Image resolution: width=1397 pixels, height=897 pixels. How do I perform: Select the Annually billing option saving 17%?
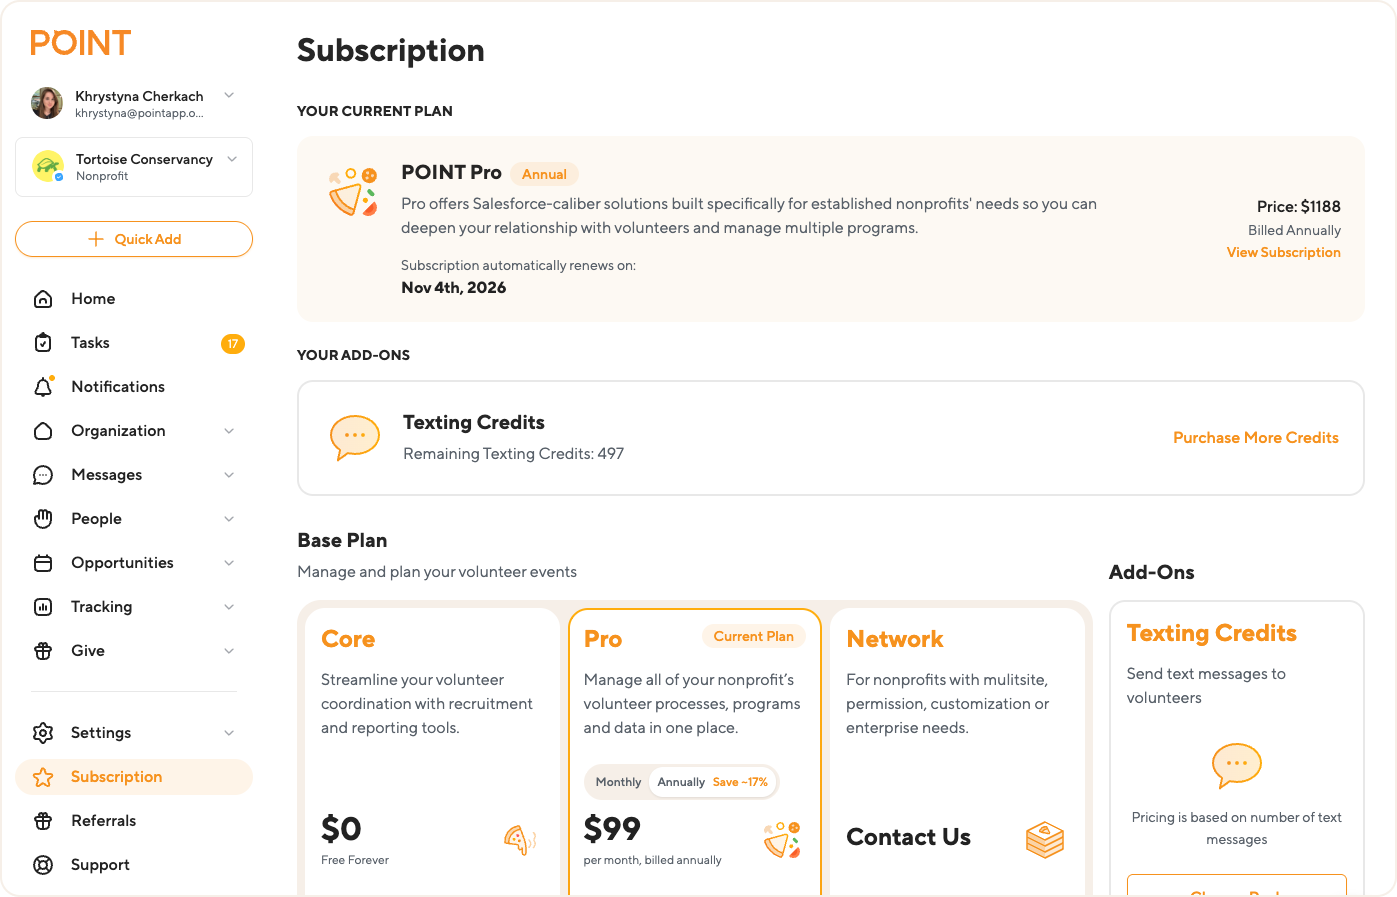tap(683, 782)
